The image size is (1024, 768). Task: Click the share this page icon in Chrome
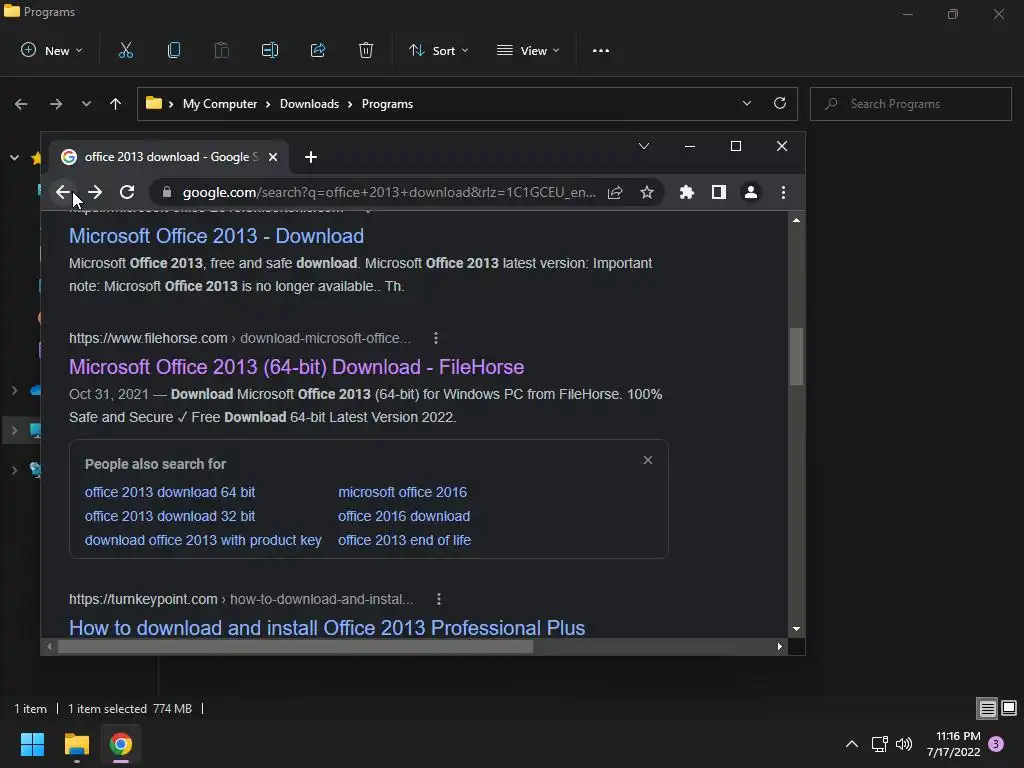pyautogui.click(x=615, y=192)
